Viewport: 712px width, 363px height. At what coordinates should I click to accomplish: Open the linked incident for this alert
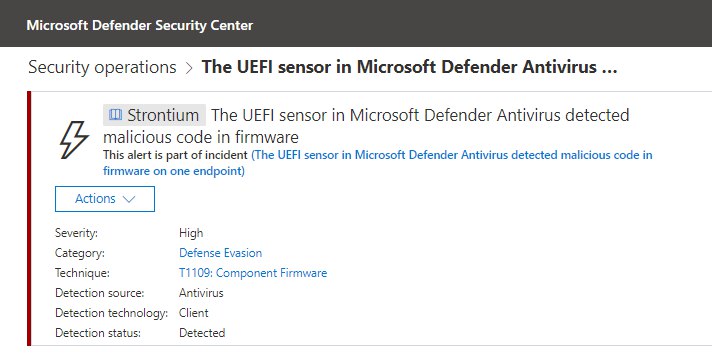click(x=377, y=163)
